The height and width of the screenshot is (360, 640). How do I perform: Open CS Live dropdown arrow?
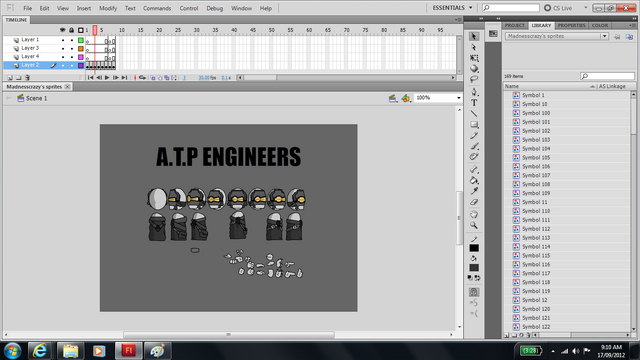[586, 8]
